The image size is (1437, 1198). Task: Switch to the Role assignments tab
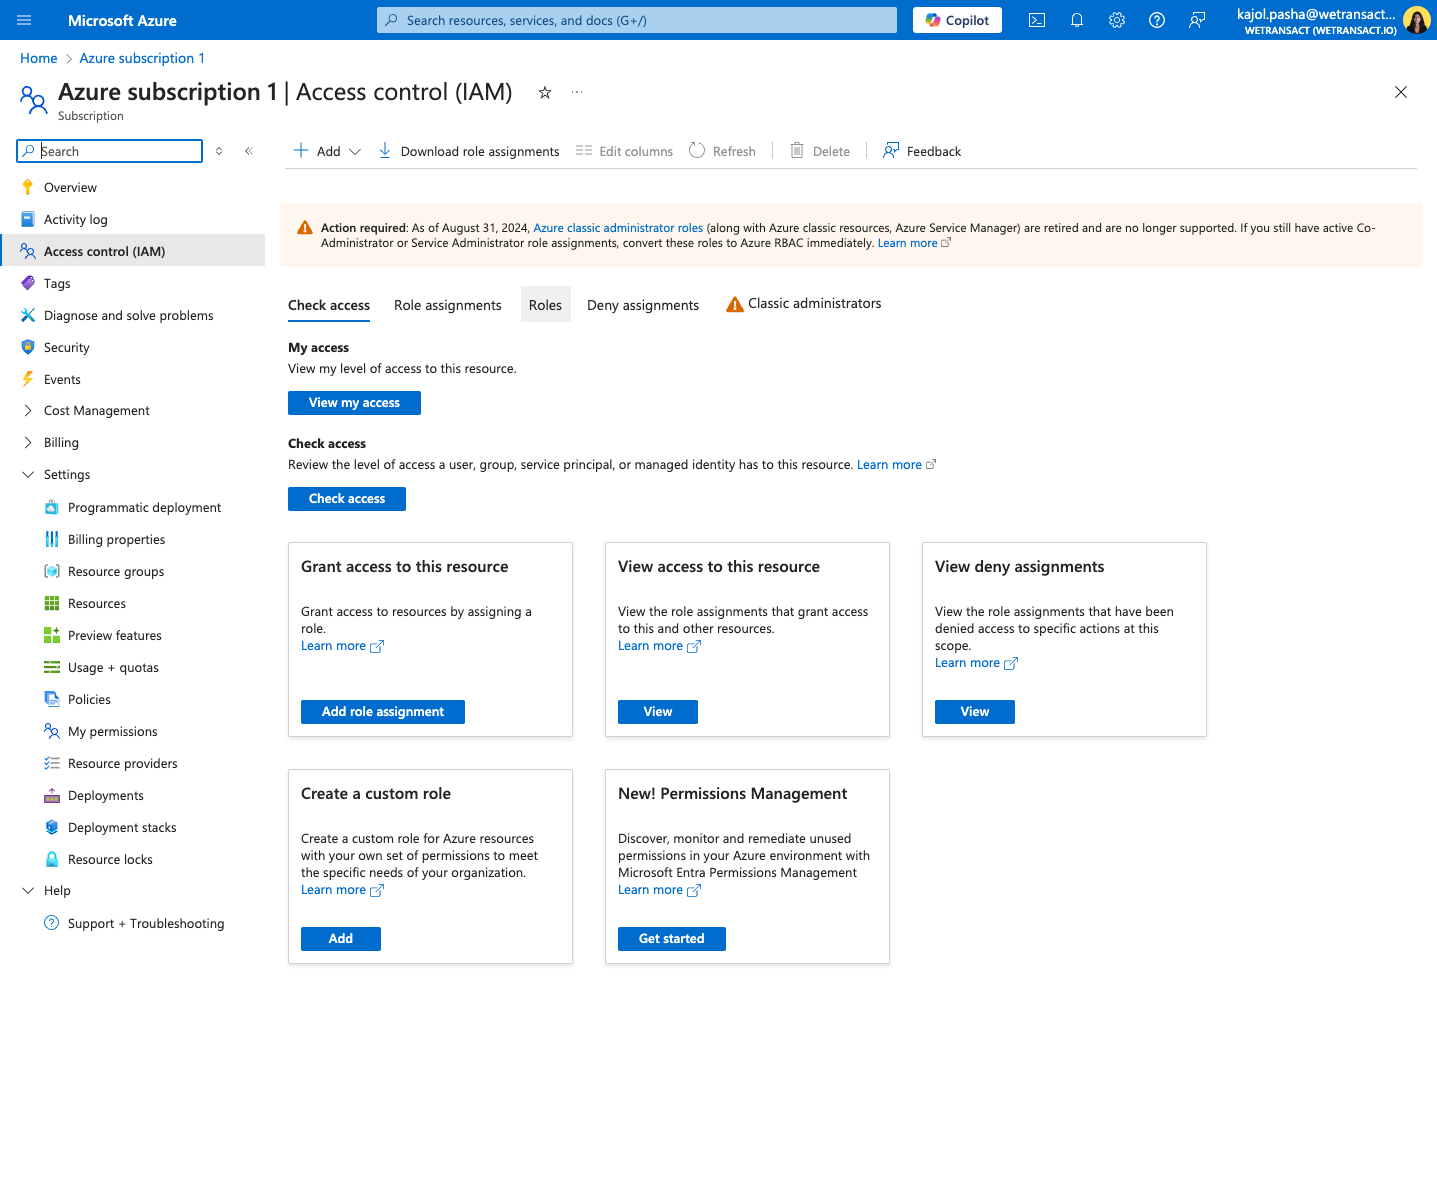448,305
